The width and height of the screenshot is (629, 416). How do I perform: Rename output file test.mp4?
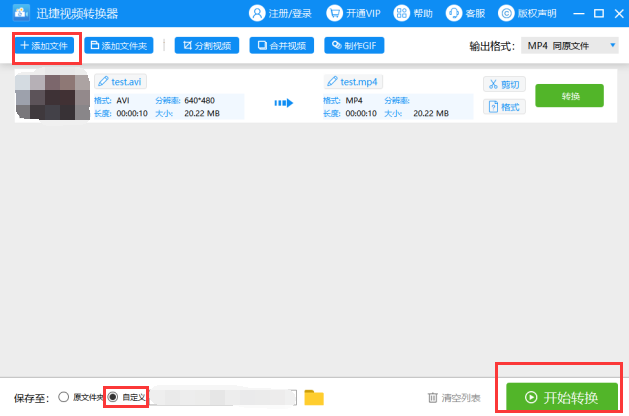[353, 82]
